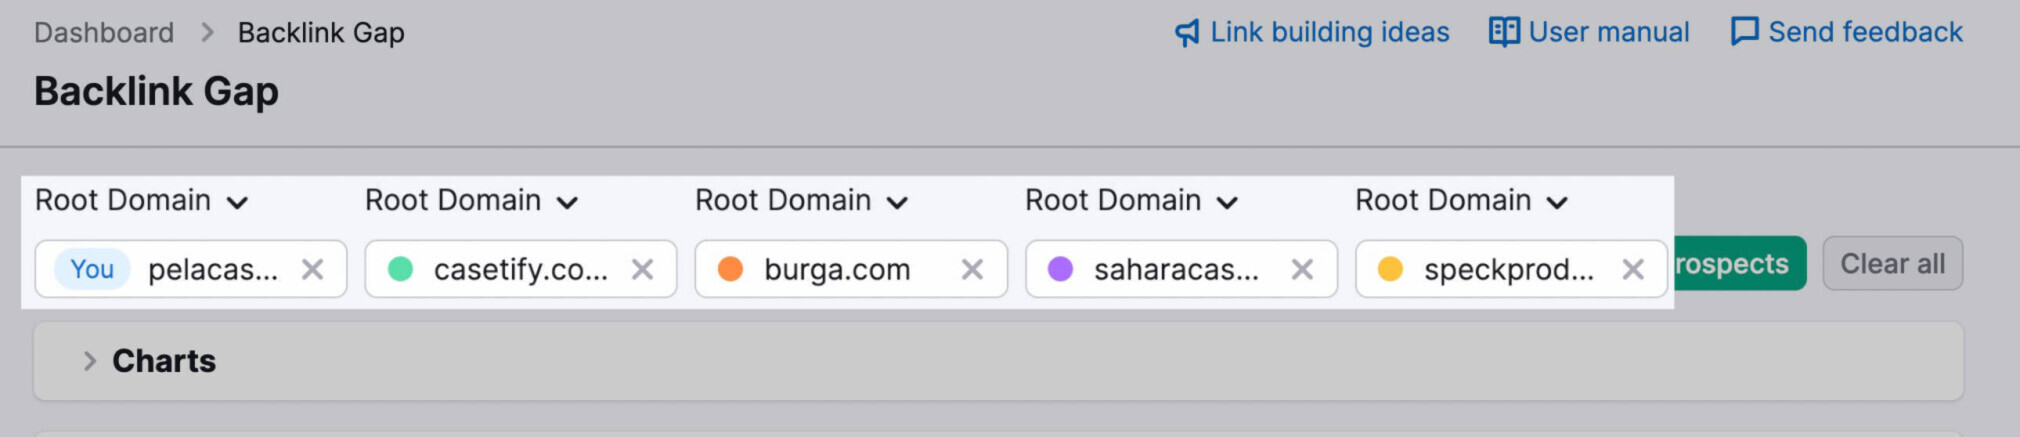Click the orange dot next to burga.com
This screenshot has height=437, width=2020.
[x=731, y=269]
